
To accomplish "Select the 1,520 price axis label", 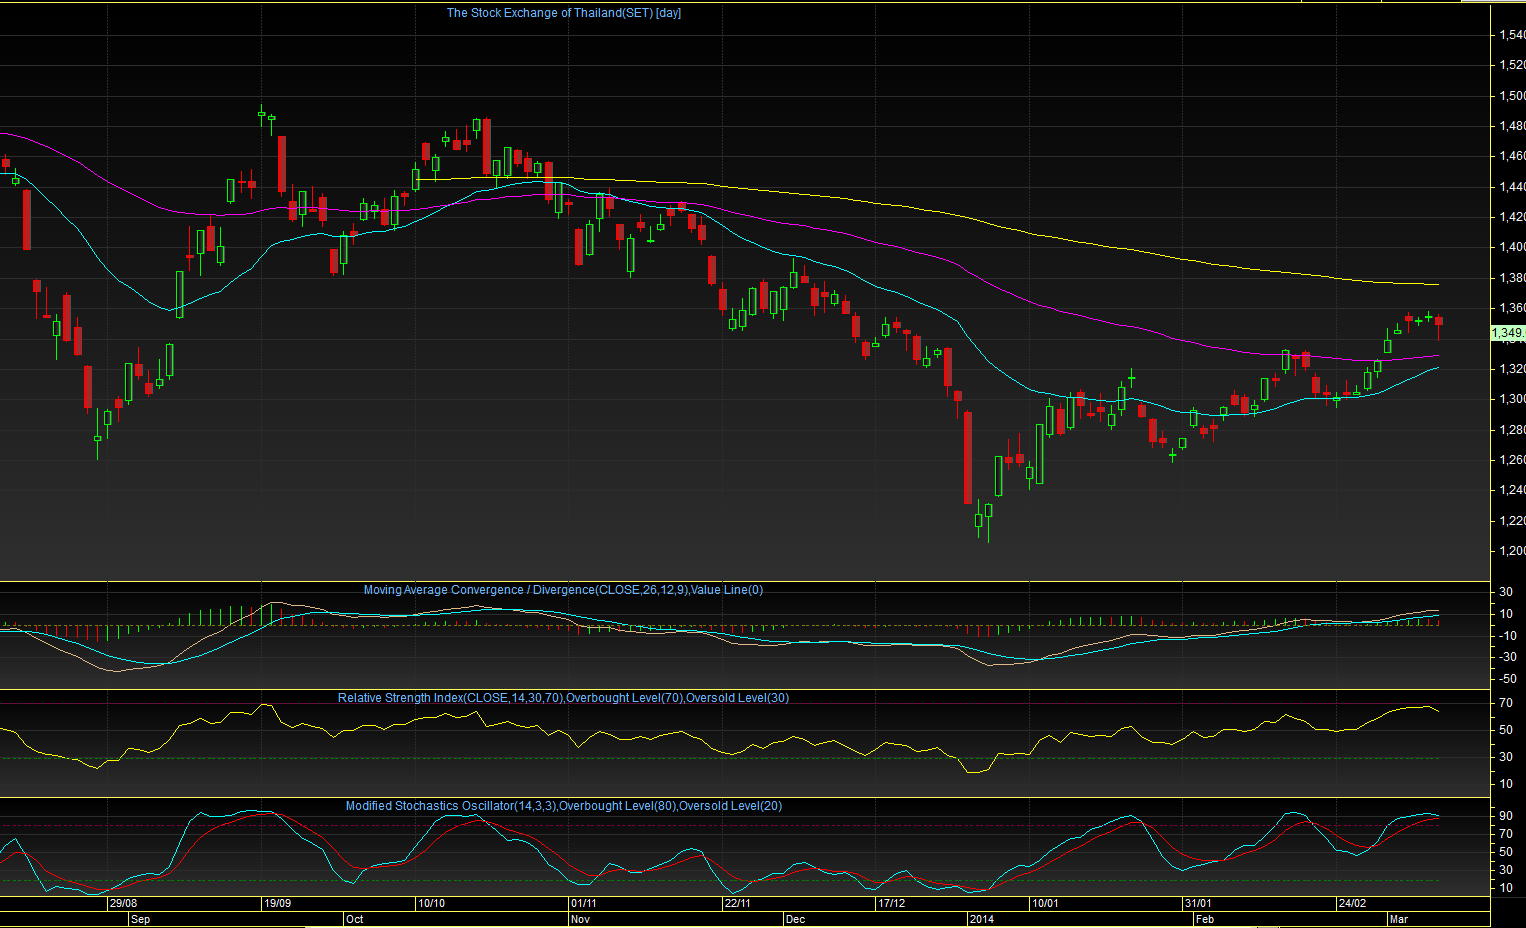I will click(1511, 65).
